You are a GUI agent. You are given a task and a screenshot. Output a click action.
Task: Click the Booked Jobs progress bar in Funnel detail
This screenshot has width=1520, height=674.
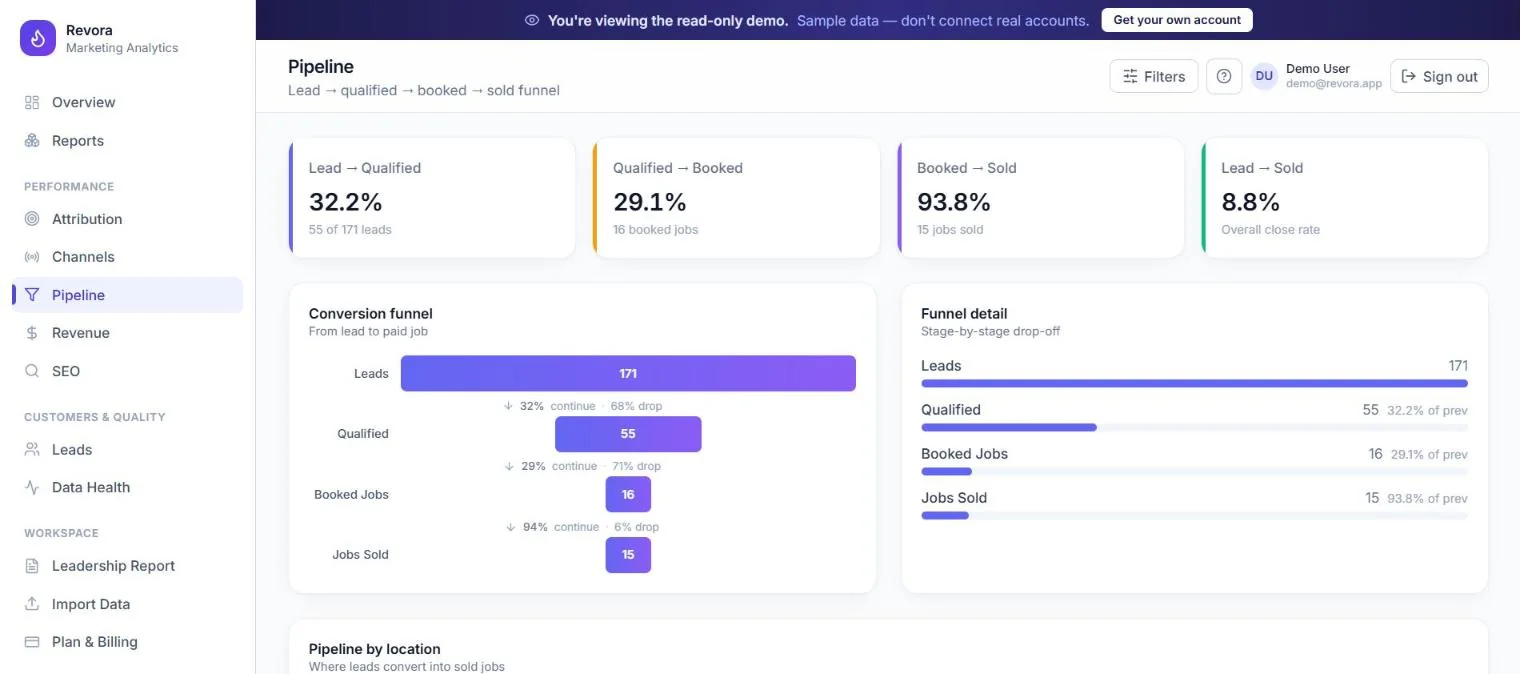(x=1194, y=471)
